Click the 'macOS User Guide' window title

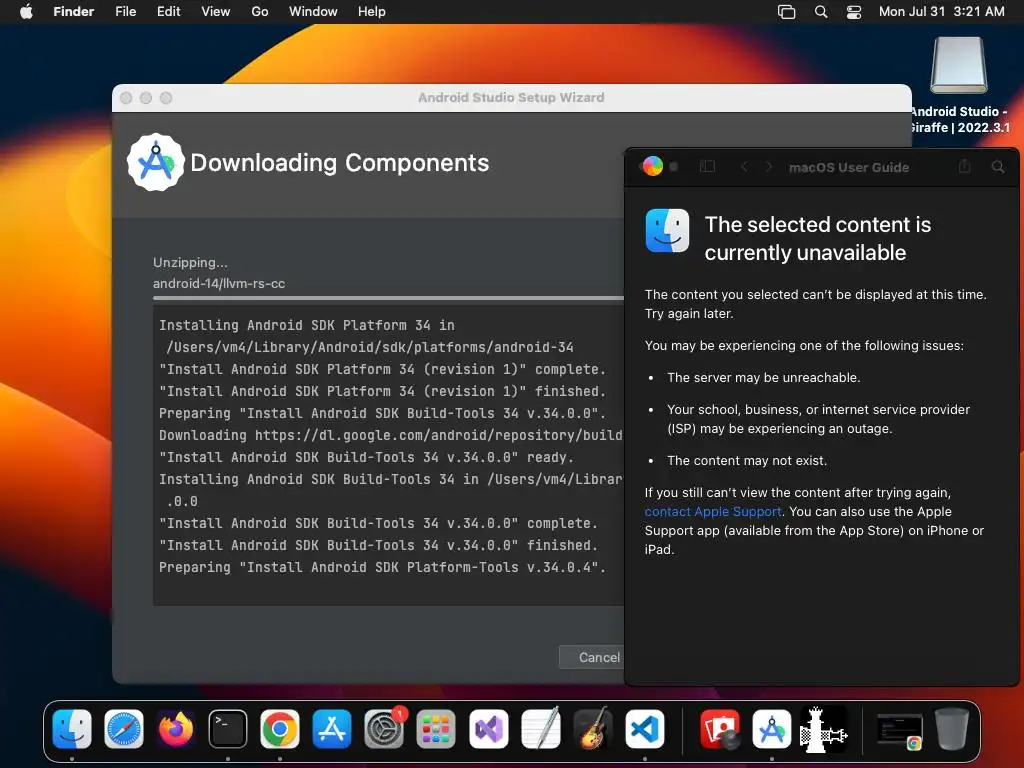[x=848, y=167]
